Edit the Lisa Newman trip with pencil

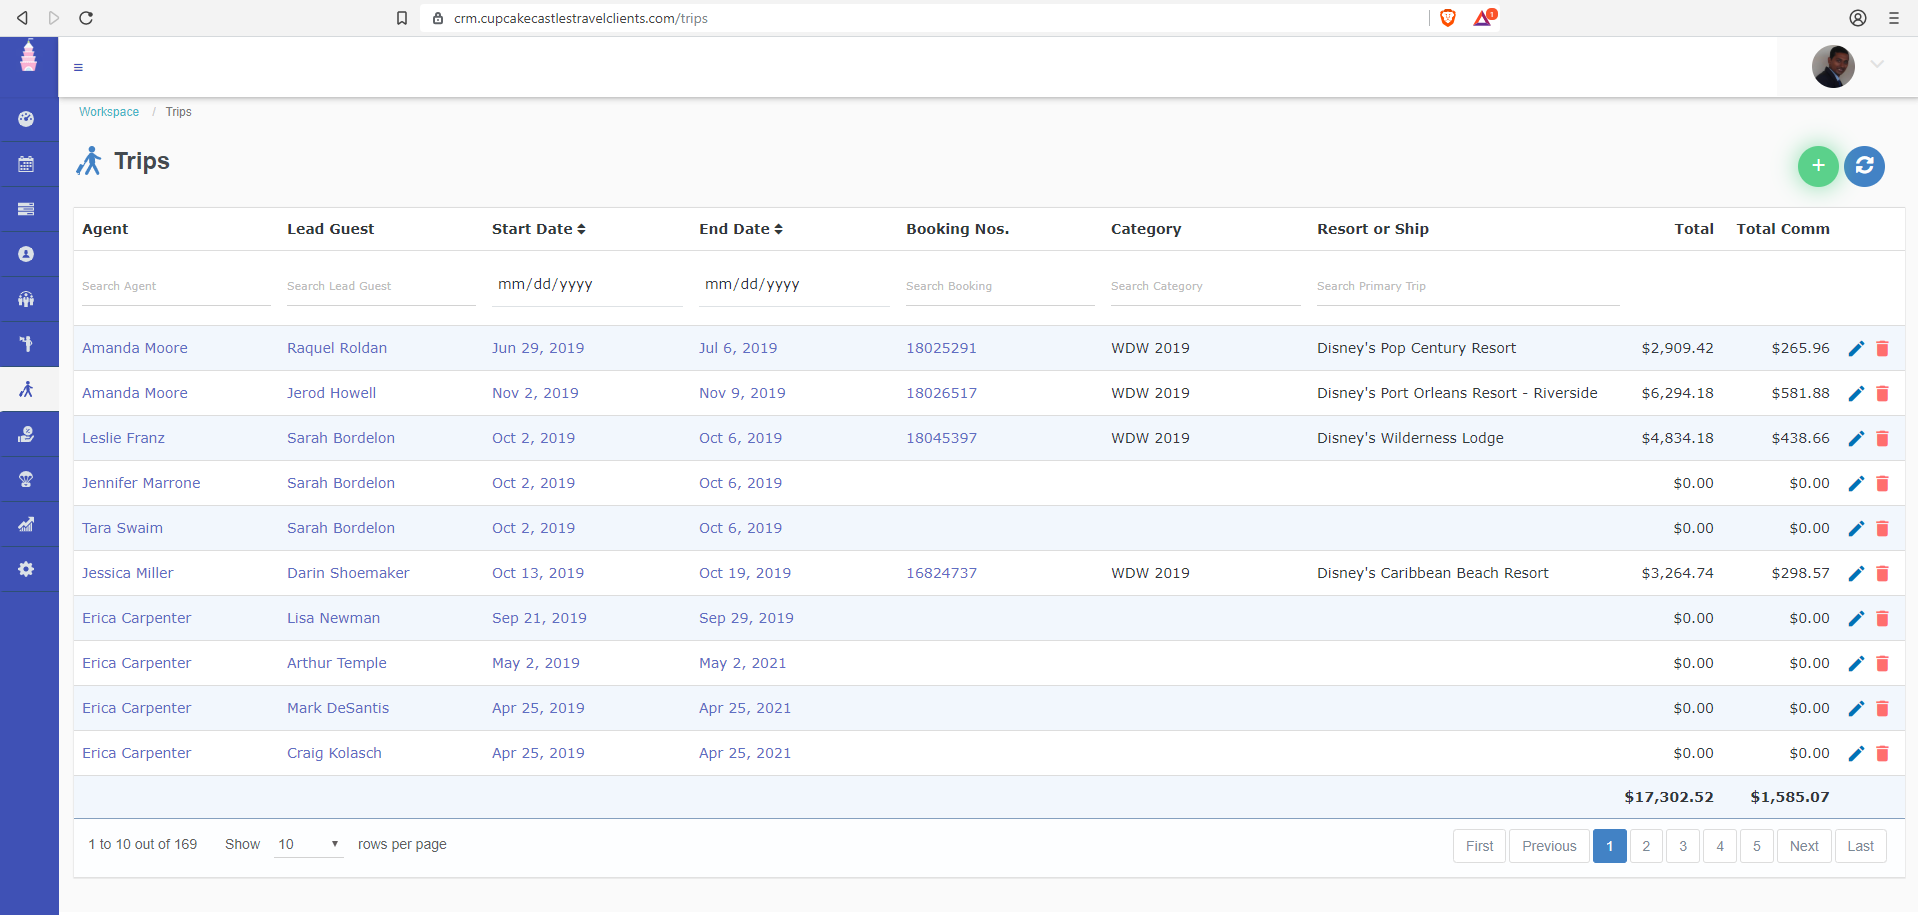pyautogui.click(x=1856, y=618)
